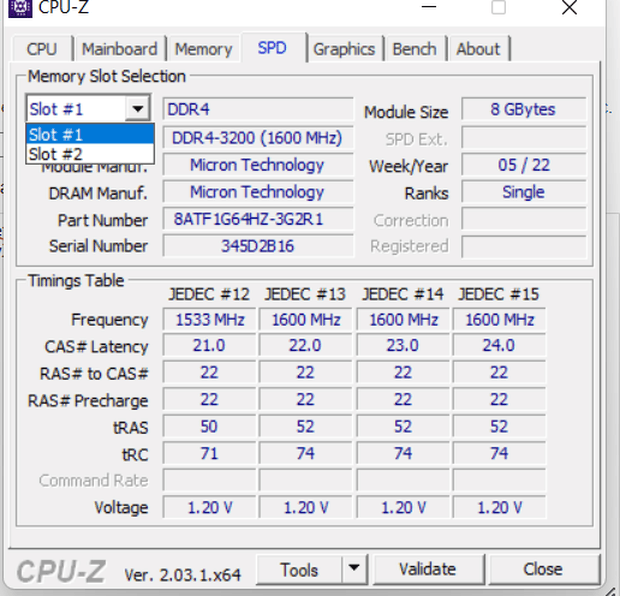Image resolution: width=620 pixels, height=596 pixels.
Task: Switch to the CPU tab
Action: point(42,49)
